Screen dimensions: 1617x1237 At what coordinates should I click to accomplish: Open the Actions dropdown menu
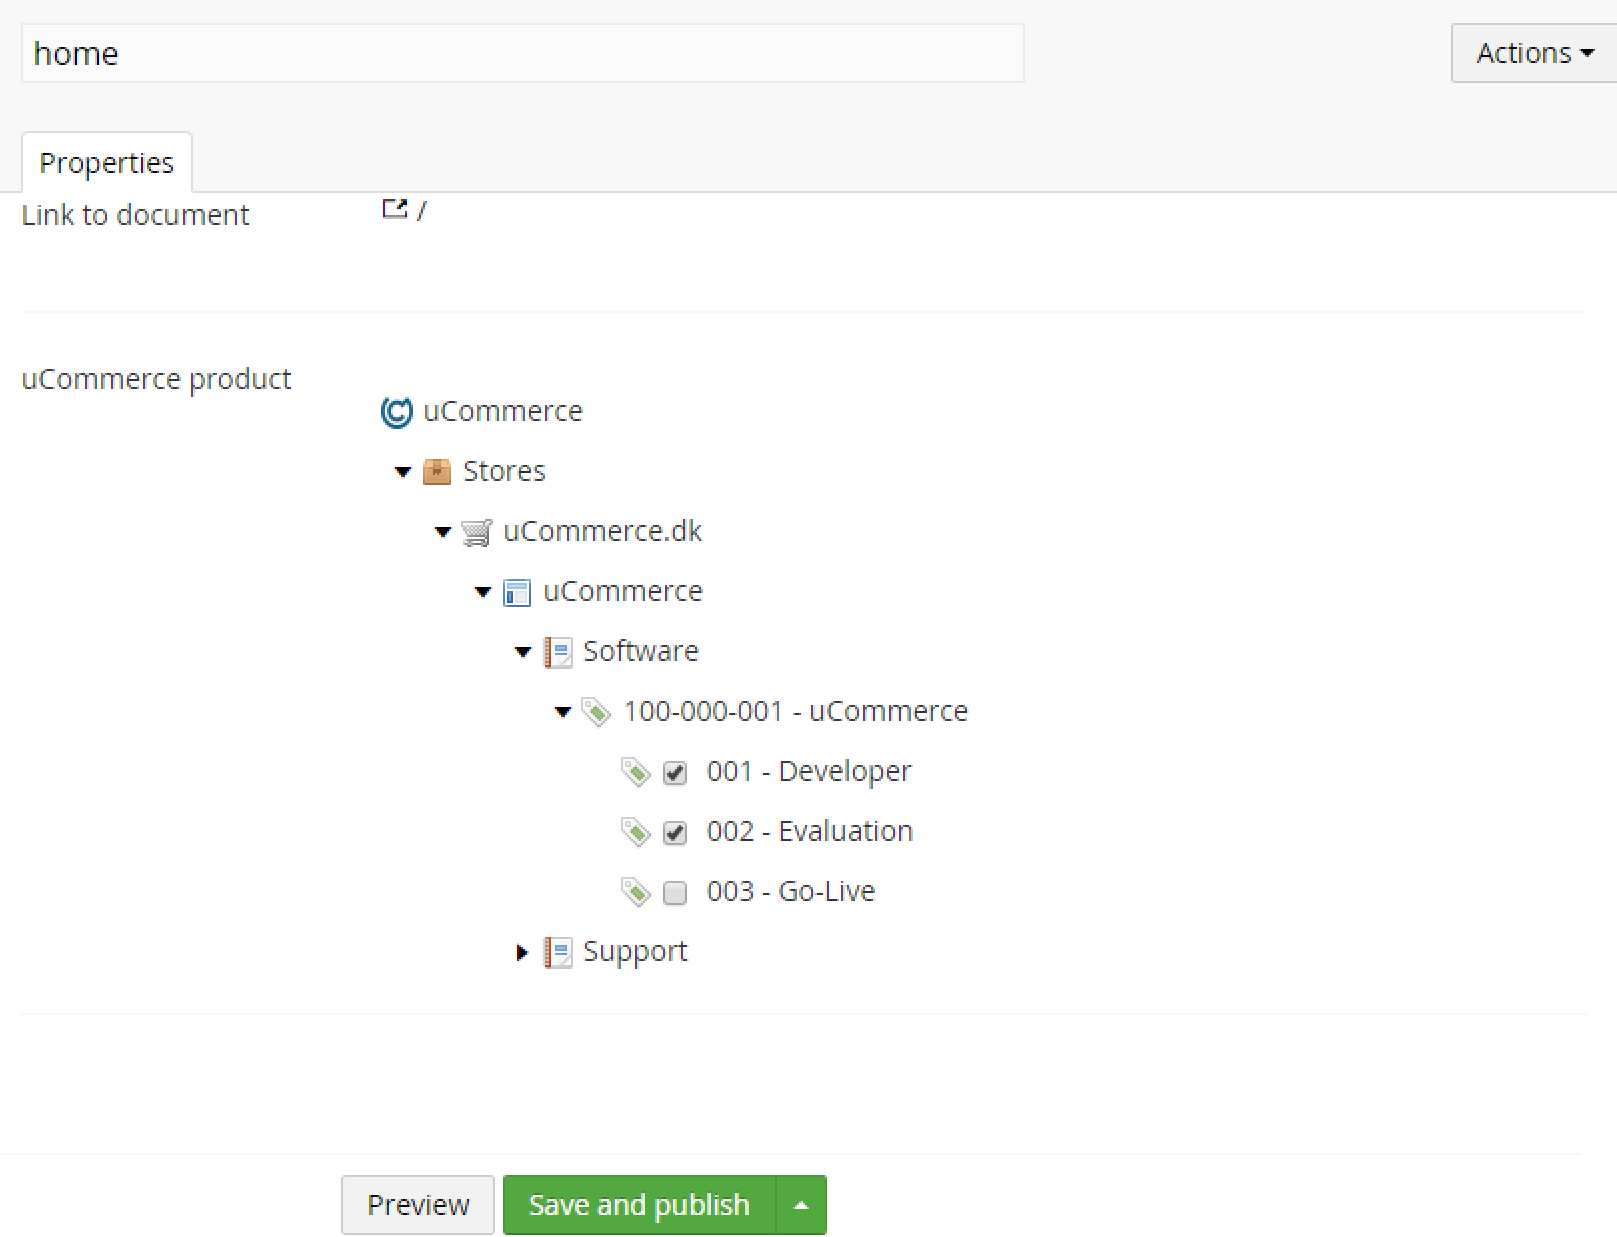[x=1534, y=53]
